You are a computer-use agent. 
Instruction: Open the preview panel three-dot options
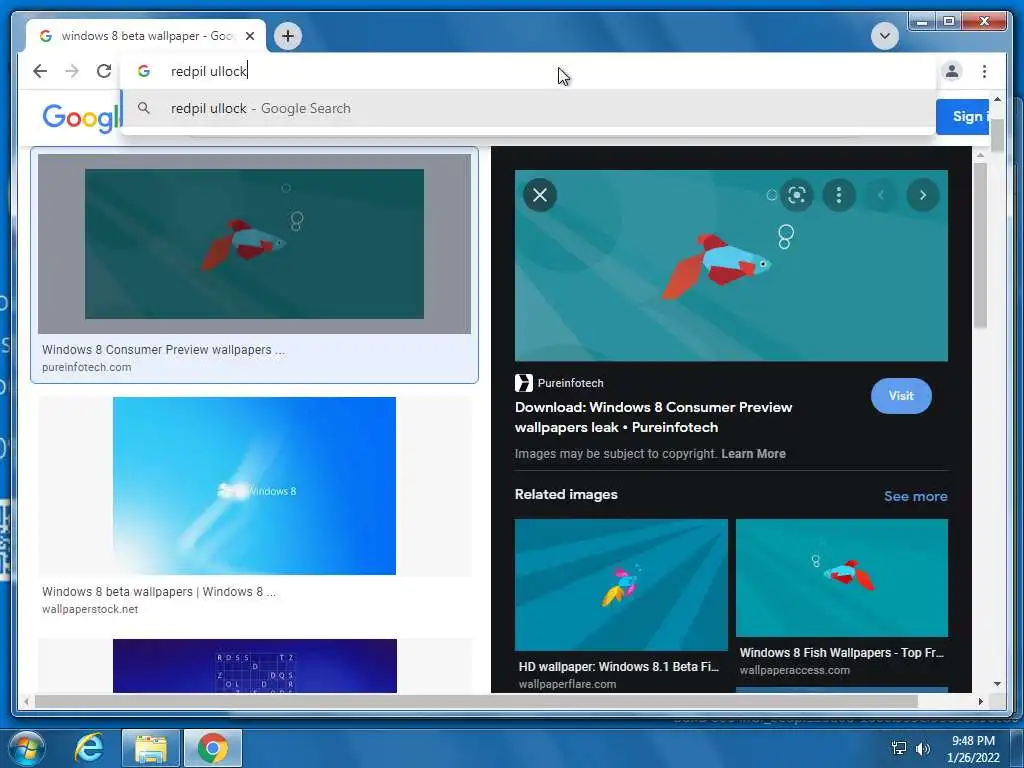click(x=839, y=195)
